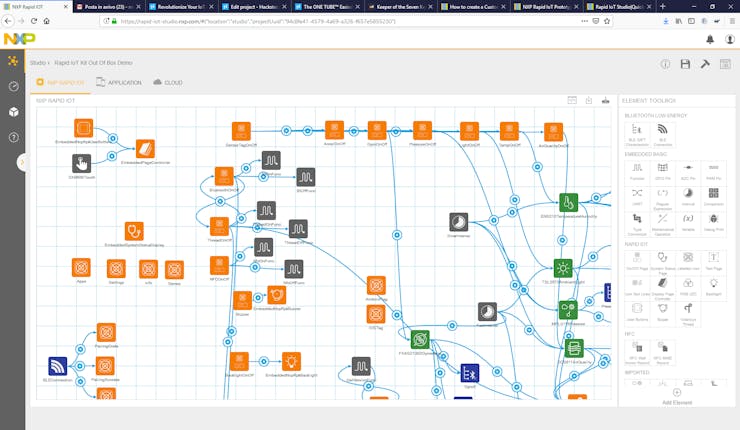Pick Function element in toolbox

click(637, 171)
